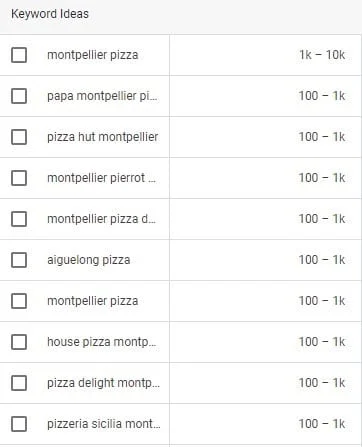Click the aiguelong pizza keyword text
The width and height of the screenshot is (362, 447).
point(89,260)
